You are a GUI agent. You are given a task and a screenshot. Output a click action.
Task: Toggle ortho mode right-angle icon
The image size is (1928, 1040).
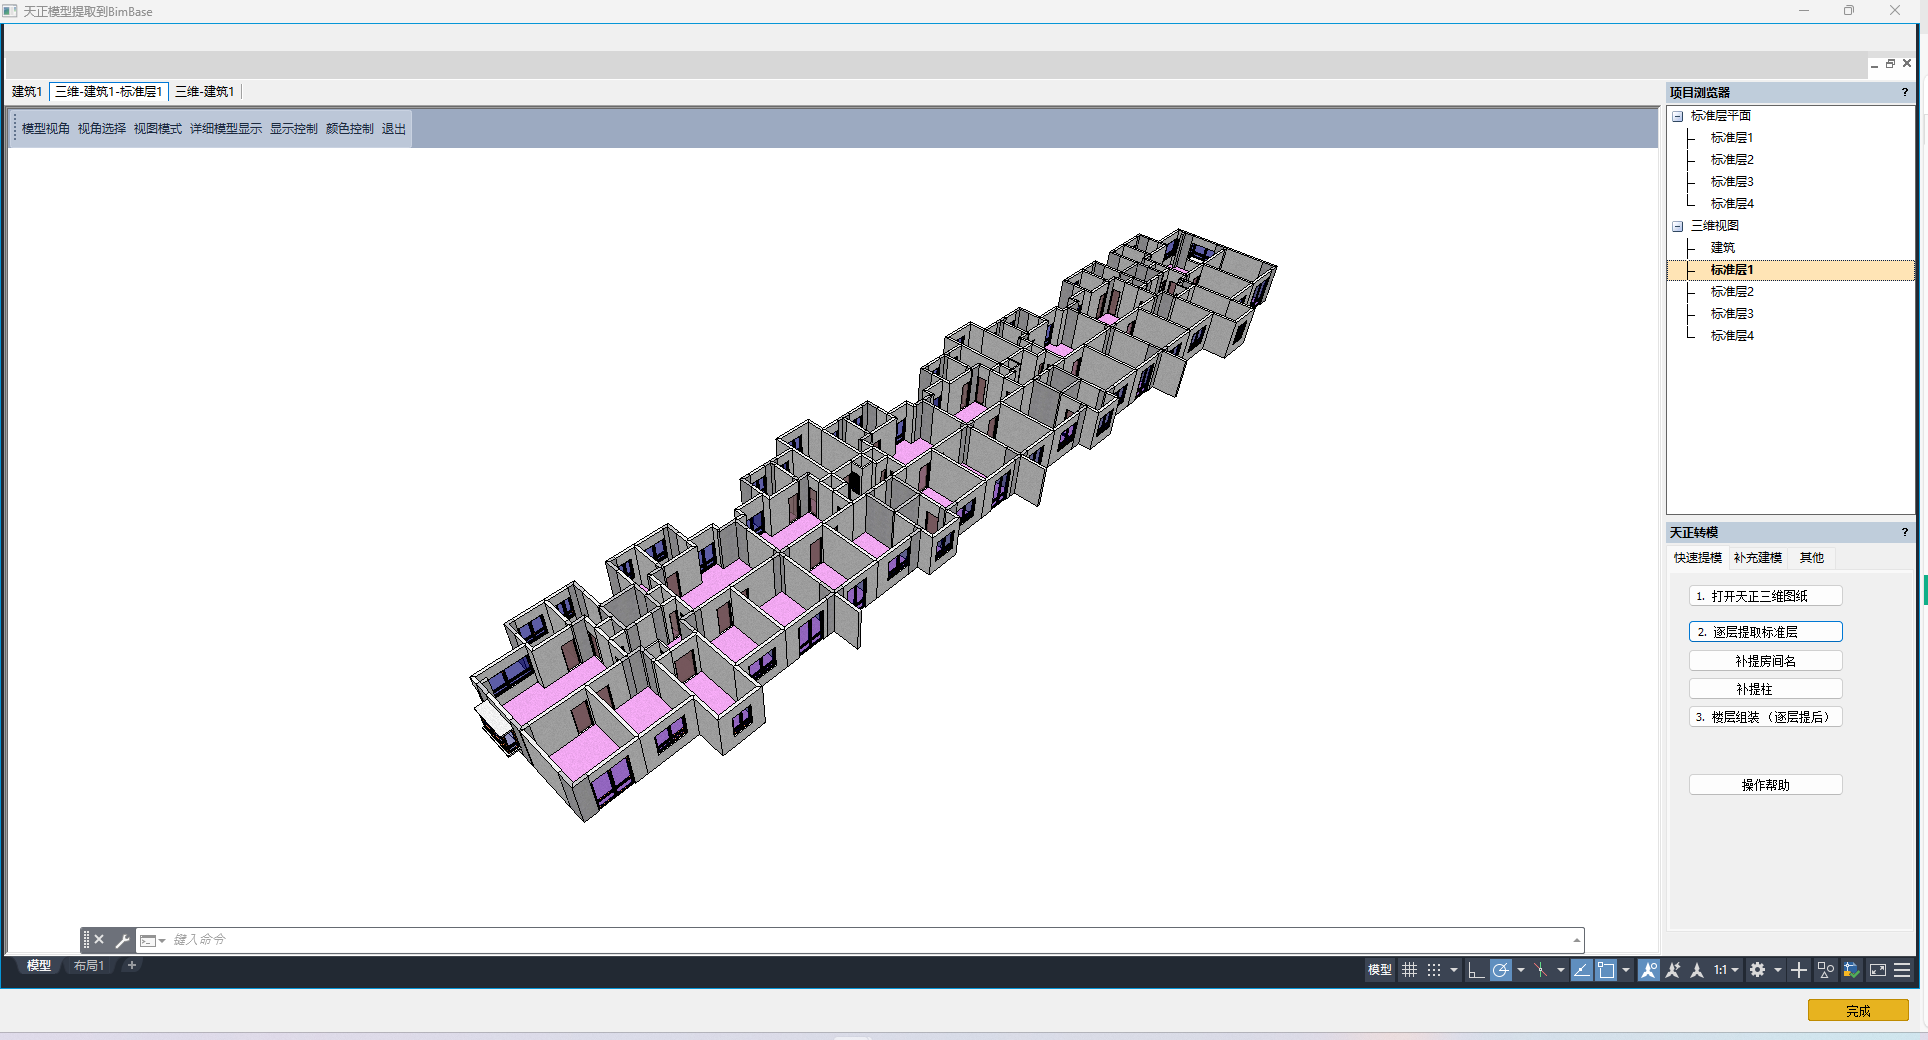pyautogui.click(x=1476, y=970)
